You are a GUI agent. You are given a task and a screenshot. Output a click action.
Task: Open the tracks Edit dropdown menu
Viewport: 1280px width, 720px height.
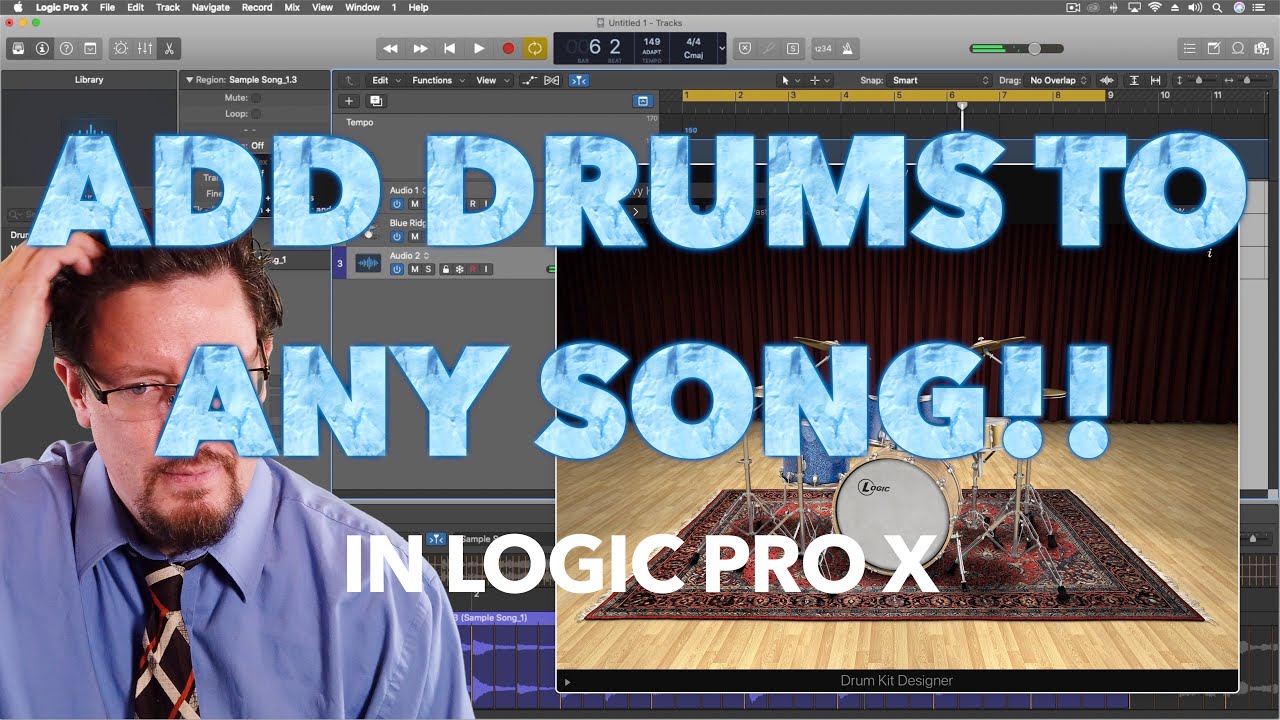(386, 80)
